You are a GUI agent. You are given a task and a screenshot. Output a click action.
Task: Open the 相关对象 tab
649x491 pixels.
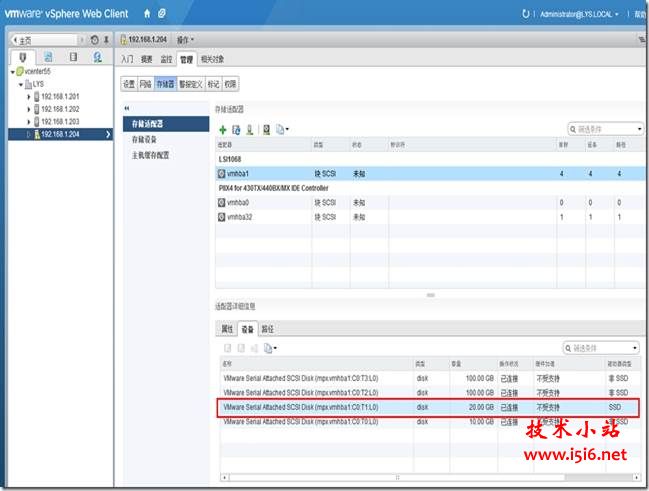(212, 59)
